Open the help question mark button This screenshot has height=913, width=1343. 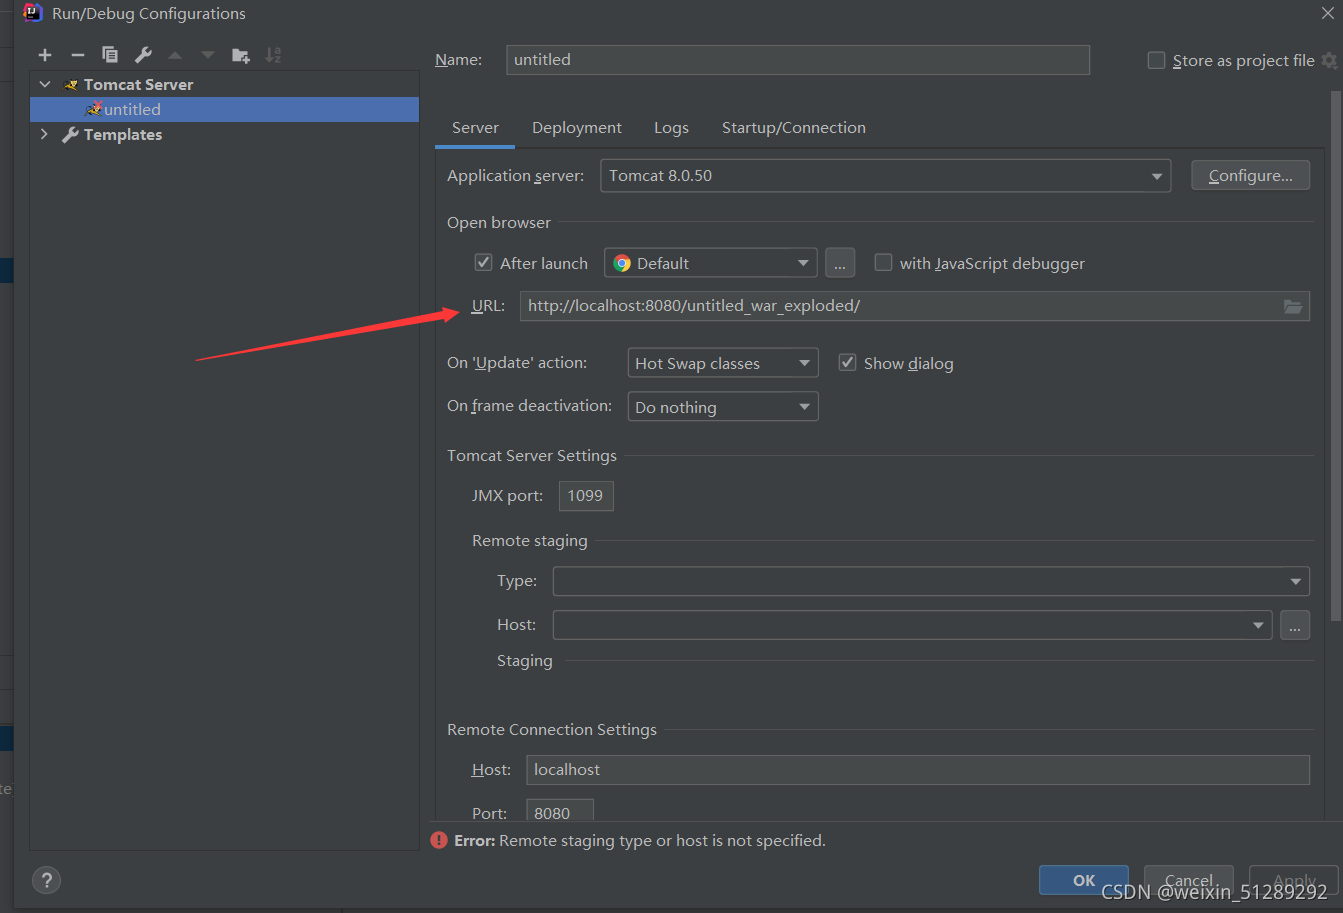pyautogui.click(x=46, y=880)
